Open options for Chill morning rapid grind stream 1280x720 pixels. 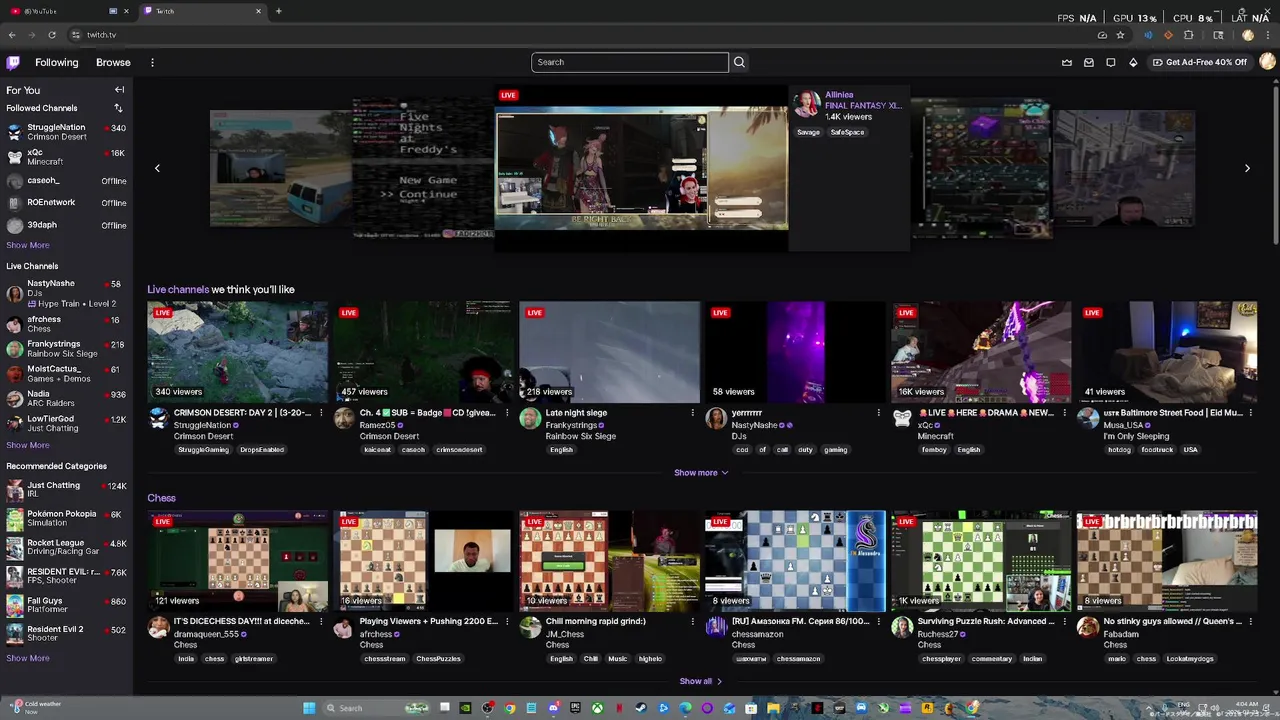(x=692, y=621)
